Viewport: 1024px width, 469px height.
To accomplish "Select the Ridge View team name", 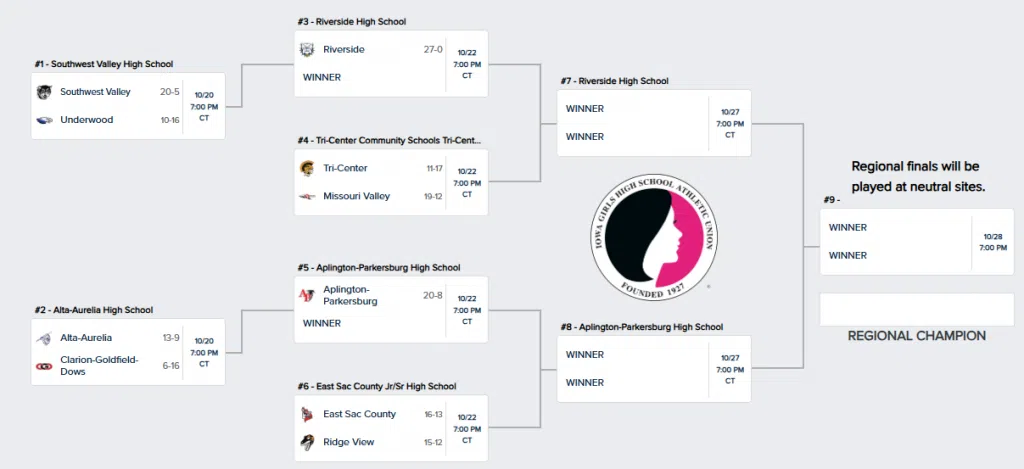I will (x=347, y=442).
